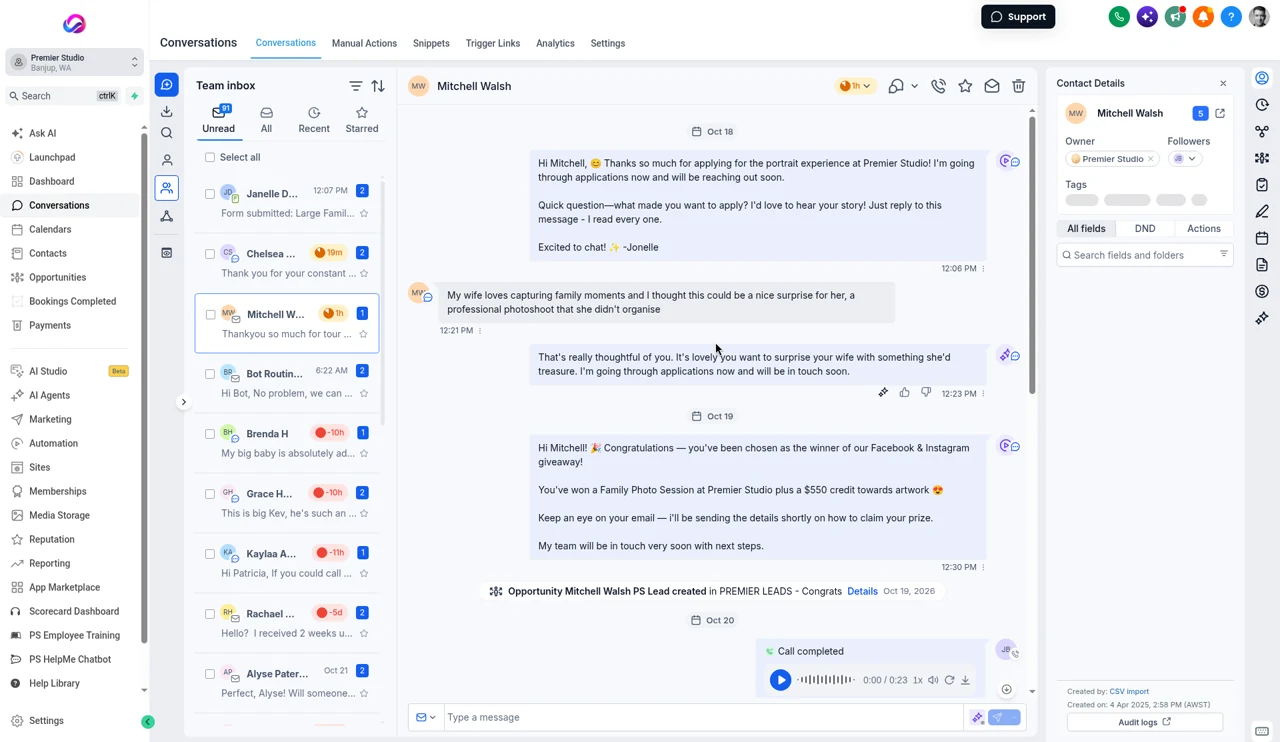Open the orange notifications bell
This screenshot has width=1280, height=742.
tap(1203, 17)
